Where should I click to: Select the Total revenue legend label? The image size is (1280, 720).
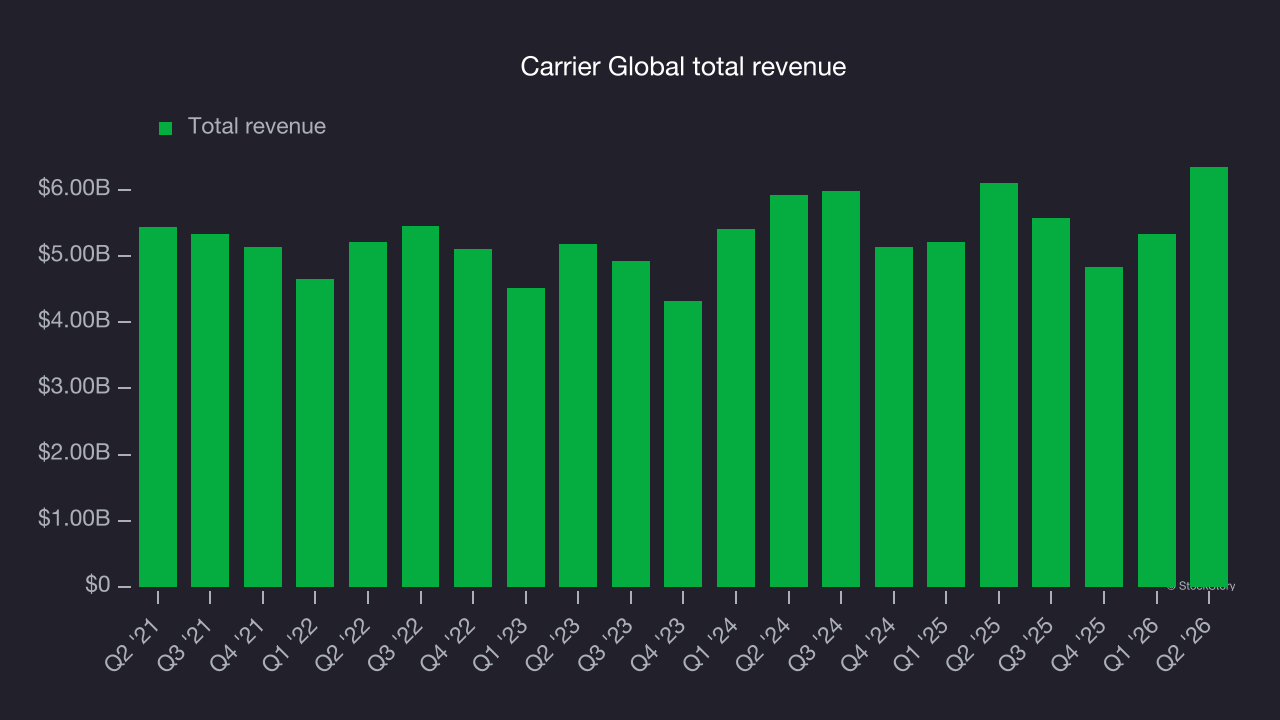coord(257,127)
